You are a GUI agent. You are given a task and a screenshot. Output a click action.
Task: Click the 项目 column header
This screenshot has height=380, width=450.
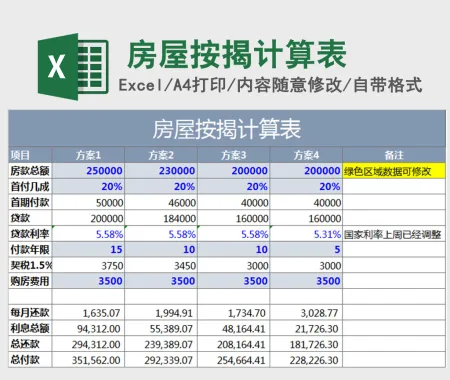(30, 155)
